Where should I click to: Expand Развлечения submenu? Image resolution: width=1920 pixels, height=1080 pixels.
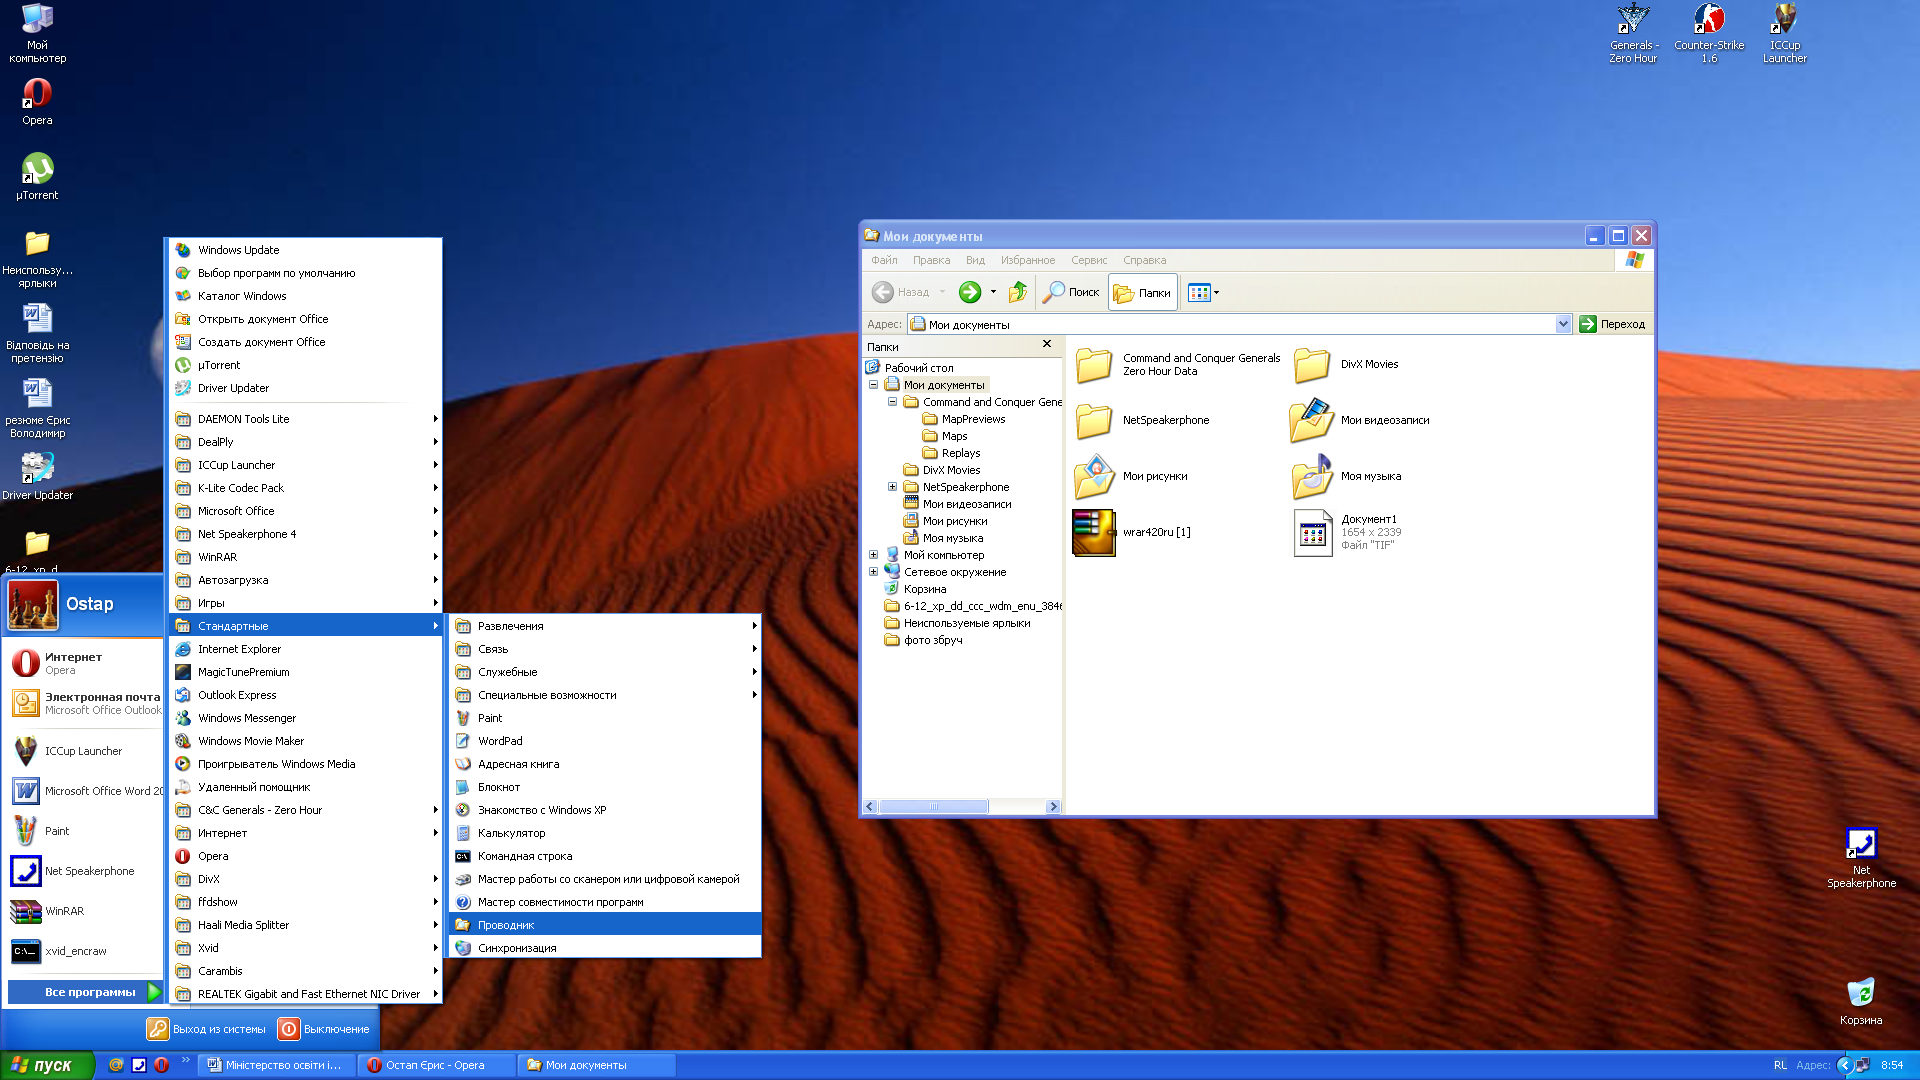coord(605,626)
